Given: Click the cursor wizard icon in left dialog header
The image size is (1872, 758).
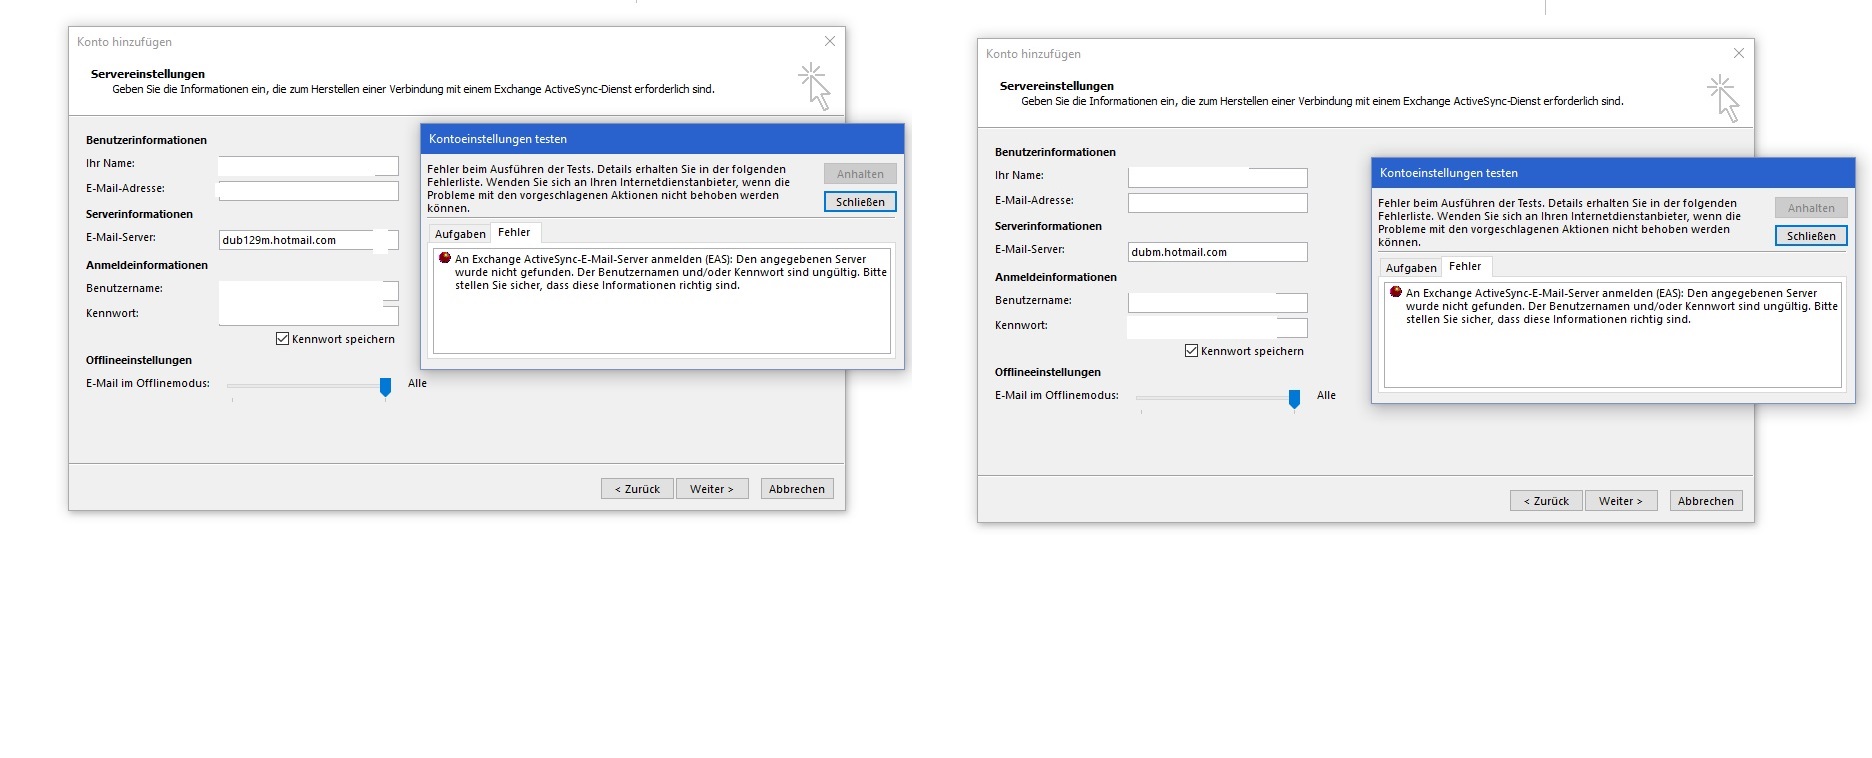Looking at the screenshot, I should tap(815, 86).
